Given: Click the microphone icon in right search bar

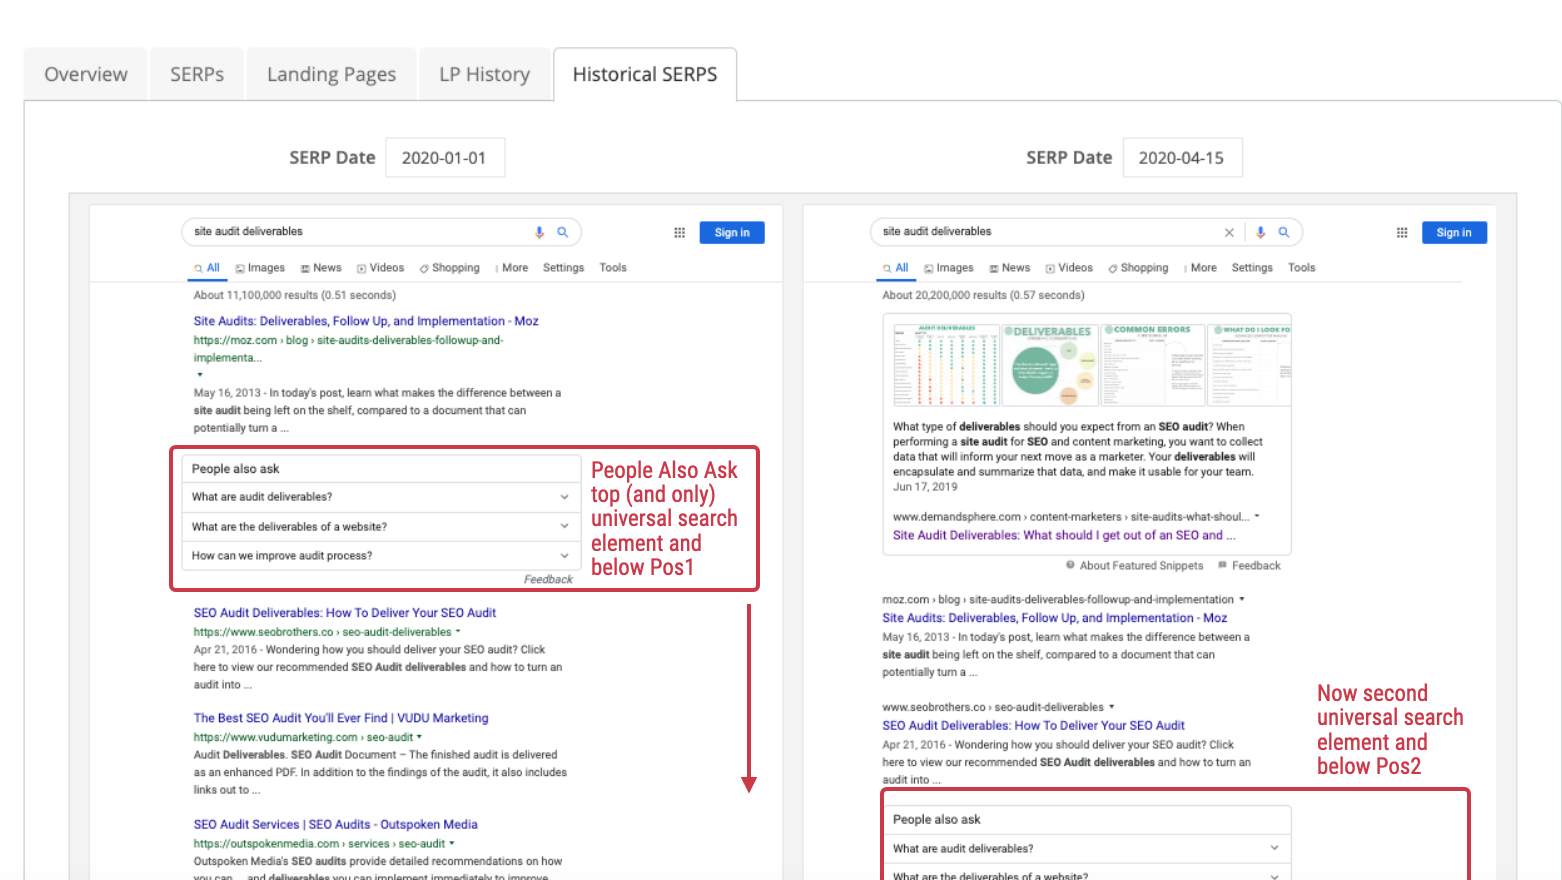Looking at the screenshot, I should [1260, 233].
